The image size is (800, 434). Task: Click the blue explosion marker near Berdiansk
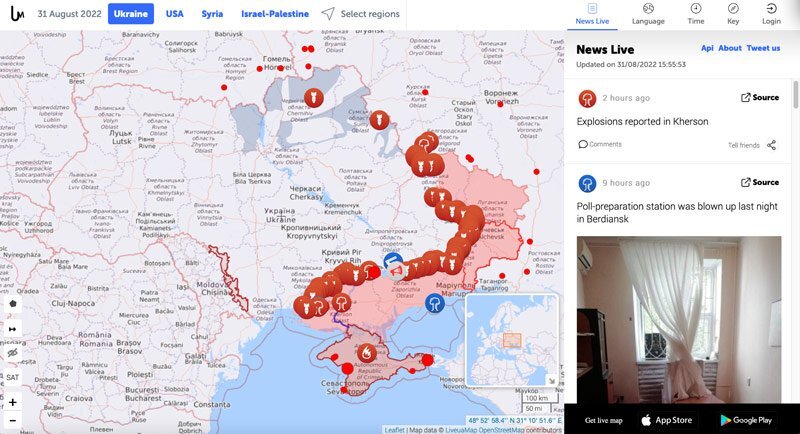pos(435,304)
